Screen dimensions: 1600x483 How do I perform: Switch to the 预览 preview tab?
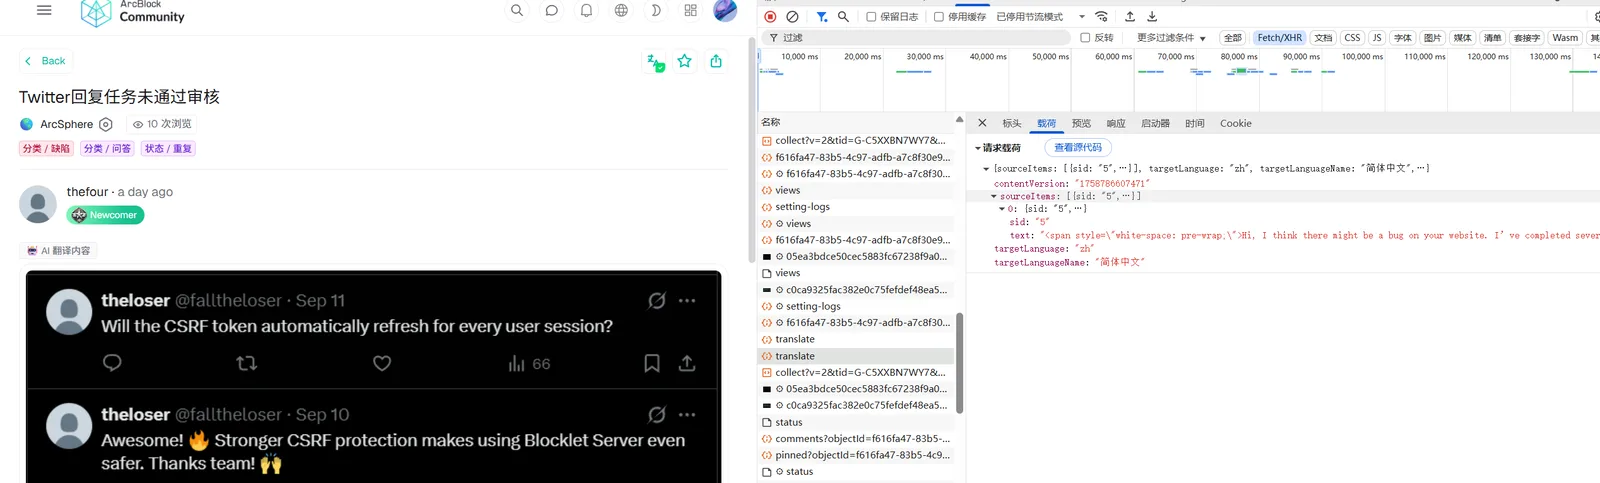point(1081,124)
